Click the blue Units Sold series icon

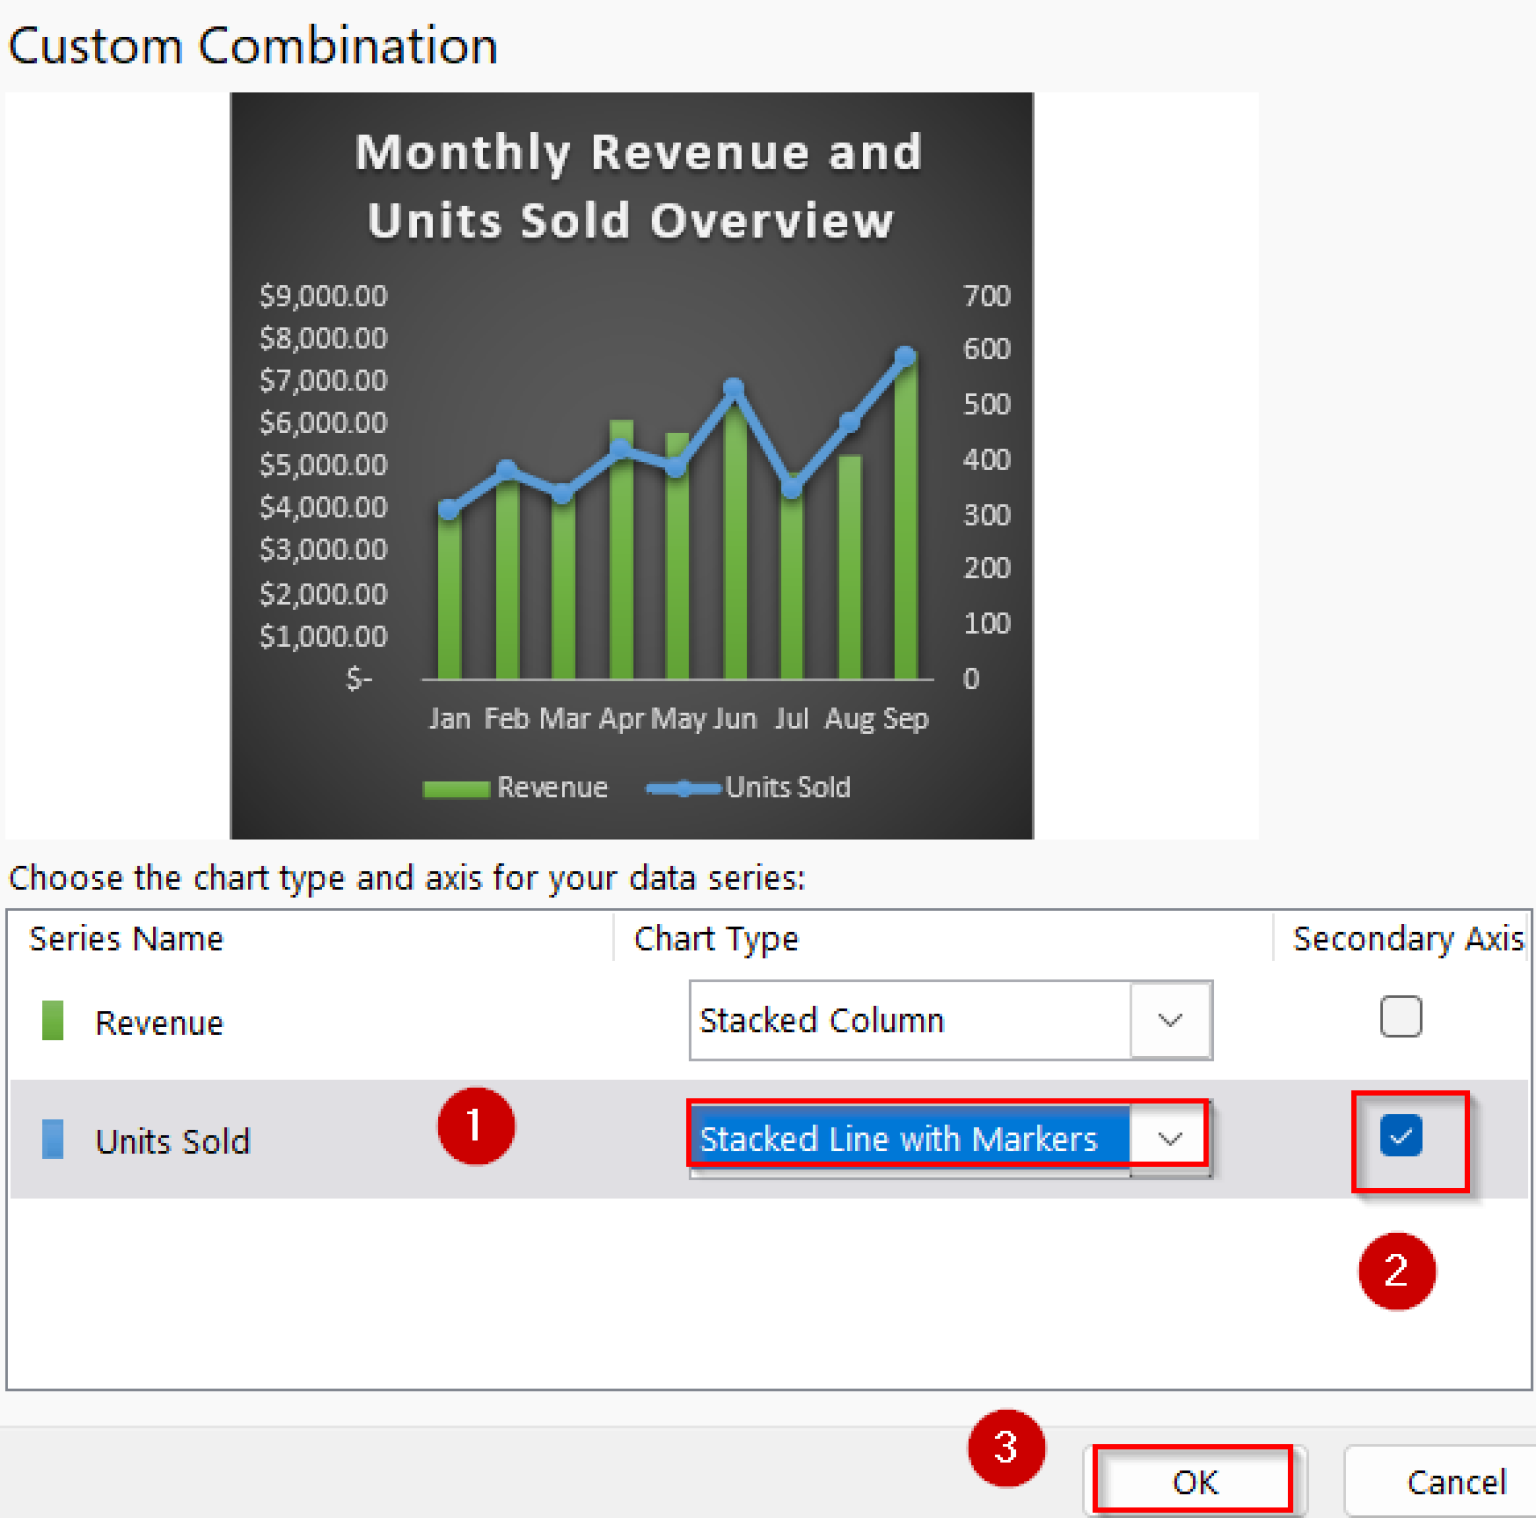pyautogui.click(x=51, y=1140)
